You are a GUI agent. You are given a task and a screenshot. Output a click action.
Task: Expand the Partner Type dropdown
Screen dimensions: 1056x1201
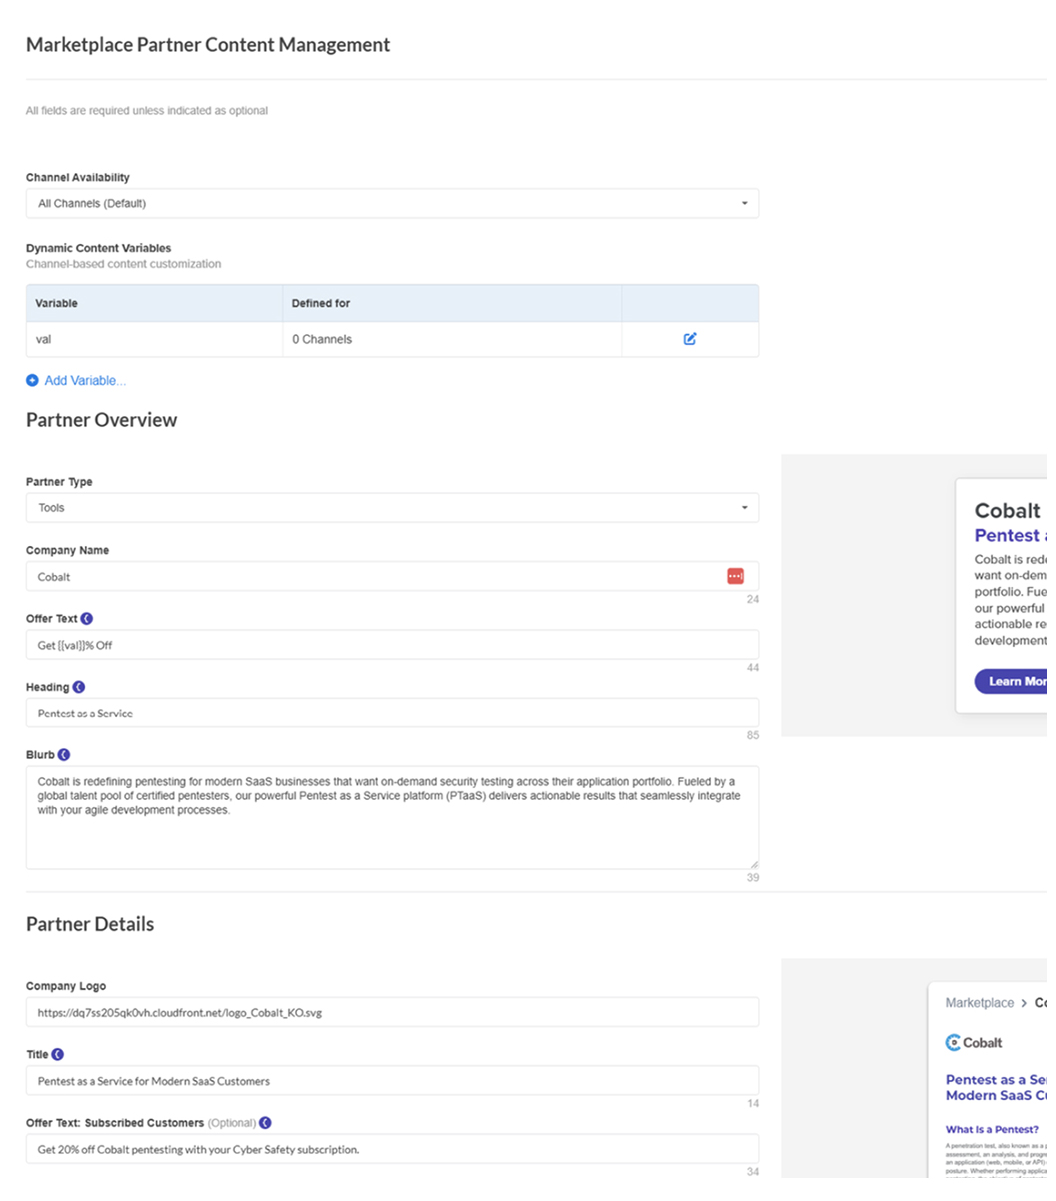coord(392,508)
